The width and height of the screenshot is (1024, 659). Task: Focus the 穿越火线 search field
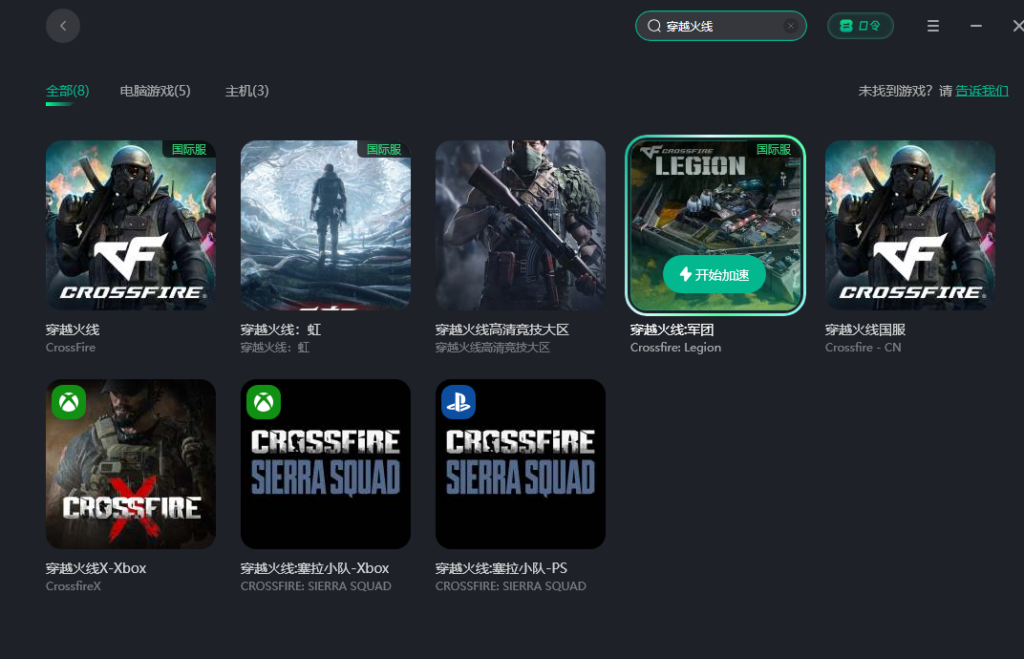pos(721,26)
